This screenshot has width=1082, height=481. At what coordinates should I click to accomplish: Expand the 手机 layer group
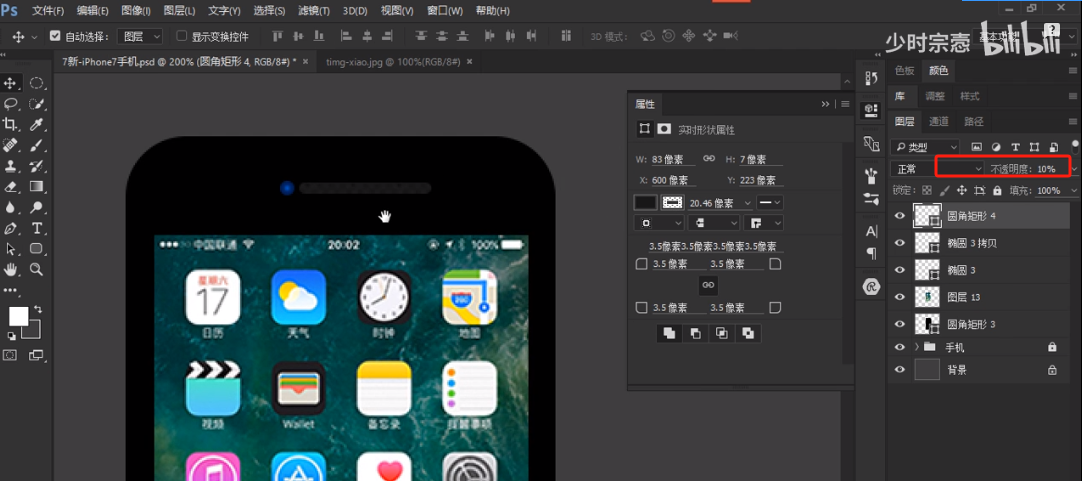(x=916, y=346)
